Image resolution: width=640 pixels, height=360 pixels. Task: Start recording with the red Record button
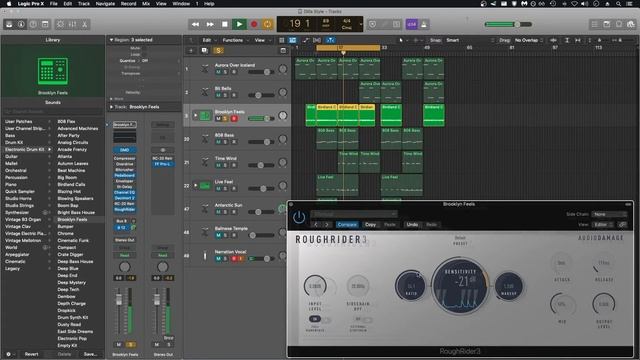pos(254,24)
